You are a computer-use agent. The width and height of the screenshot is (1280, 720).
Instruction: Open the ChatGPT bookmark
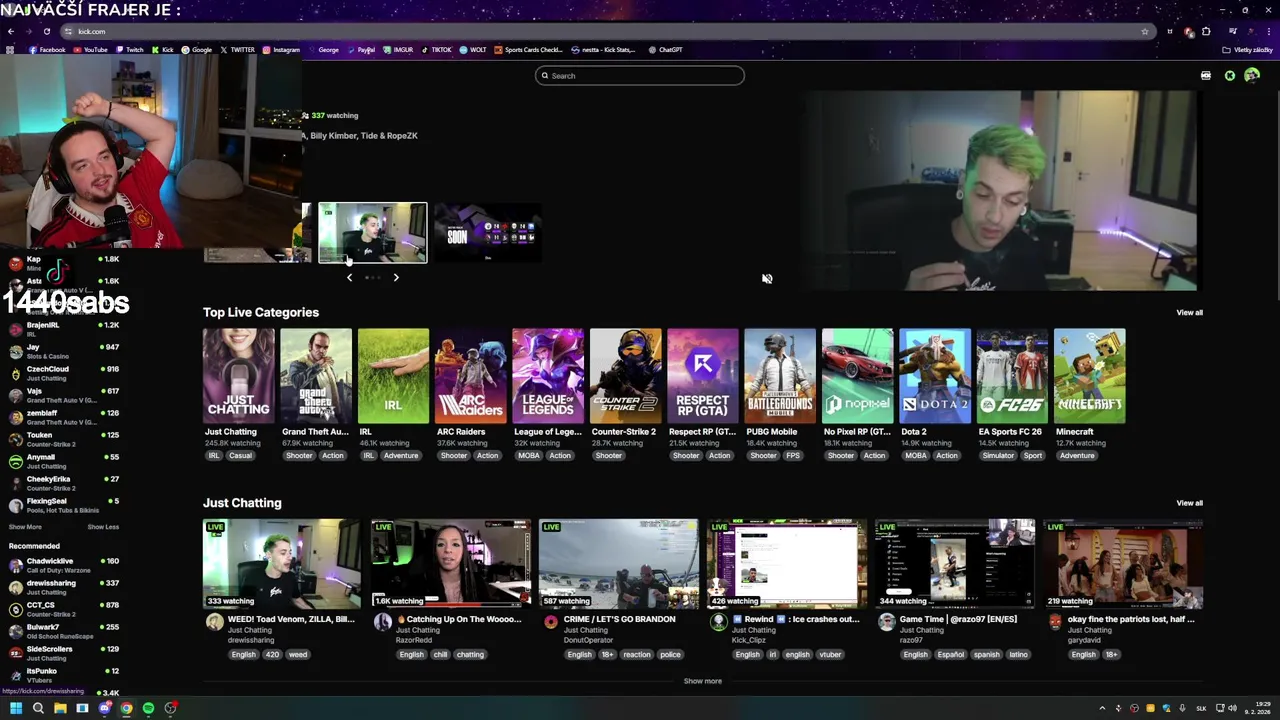665,50
